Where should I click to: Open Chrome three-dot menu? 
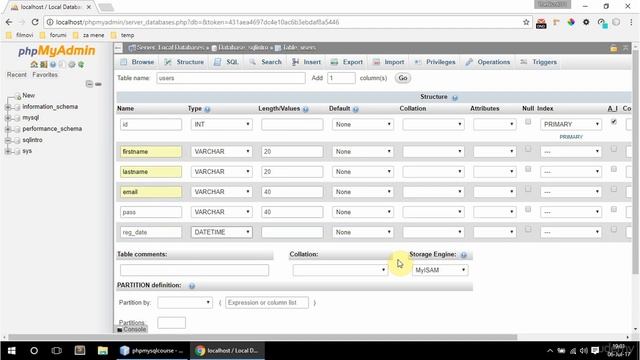[x=631, y=22]
